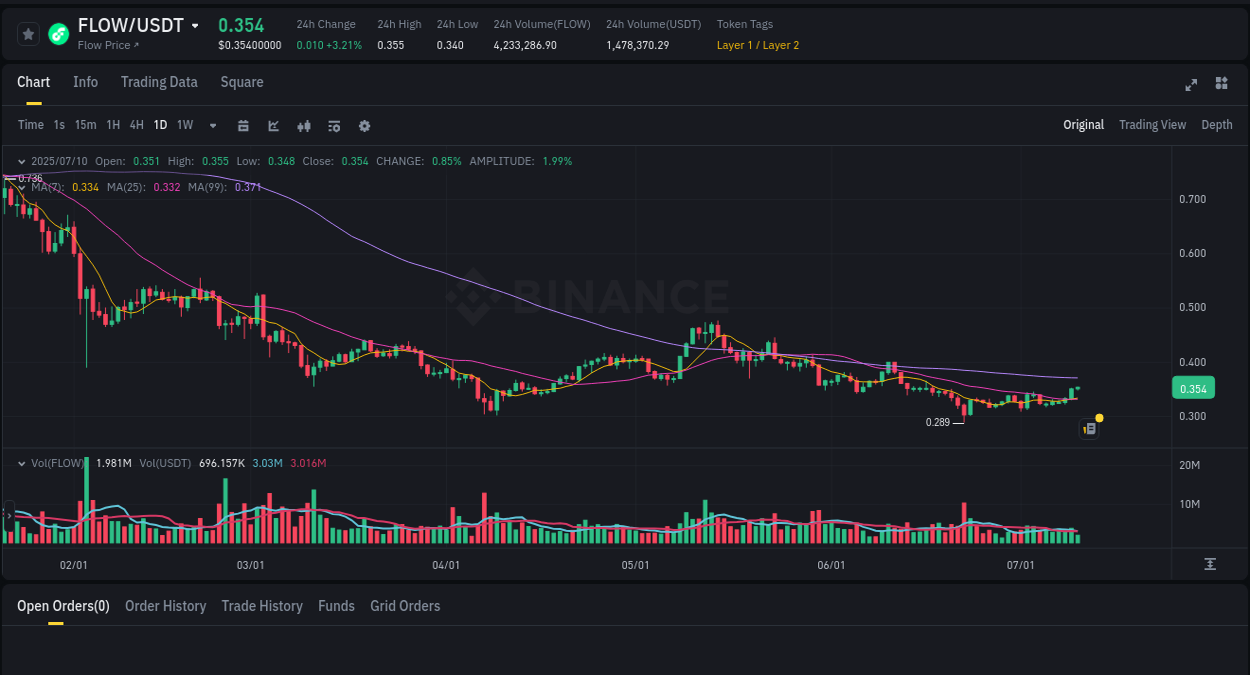Open the extra timeframes dropdown arrow

pos(211,125)
